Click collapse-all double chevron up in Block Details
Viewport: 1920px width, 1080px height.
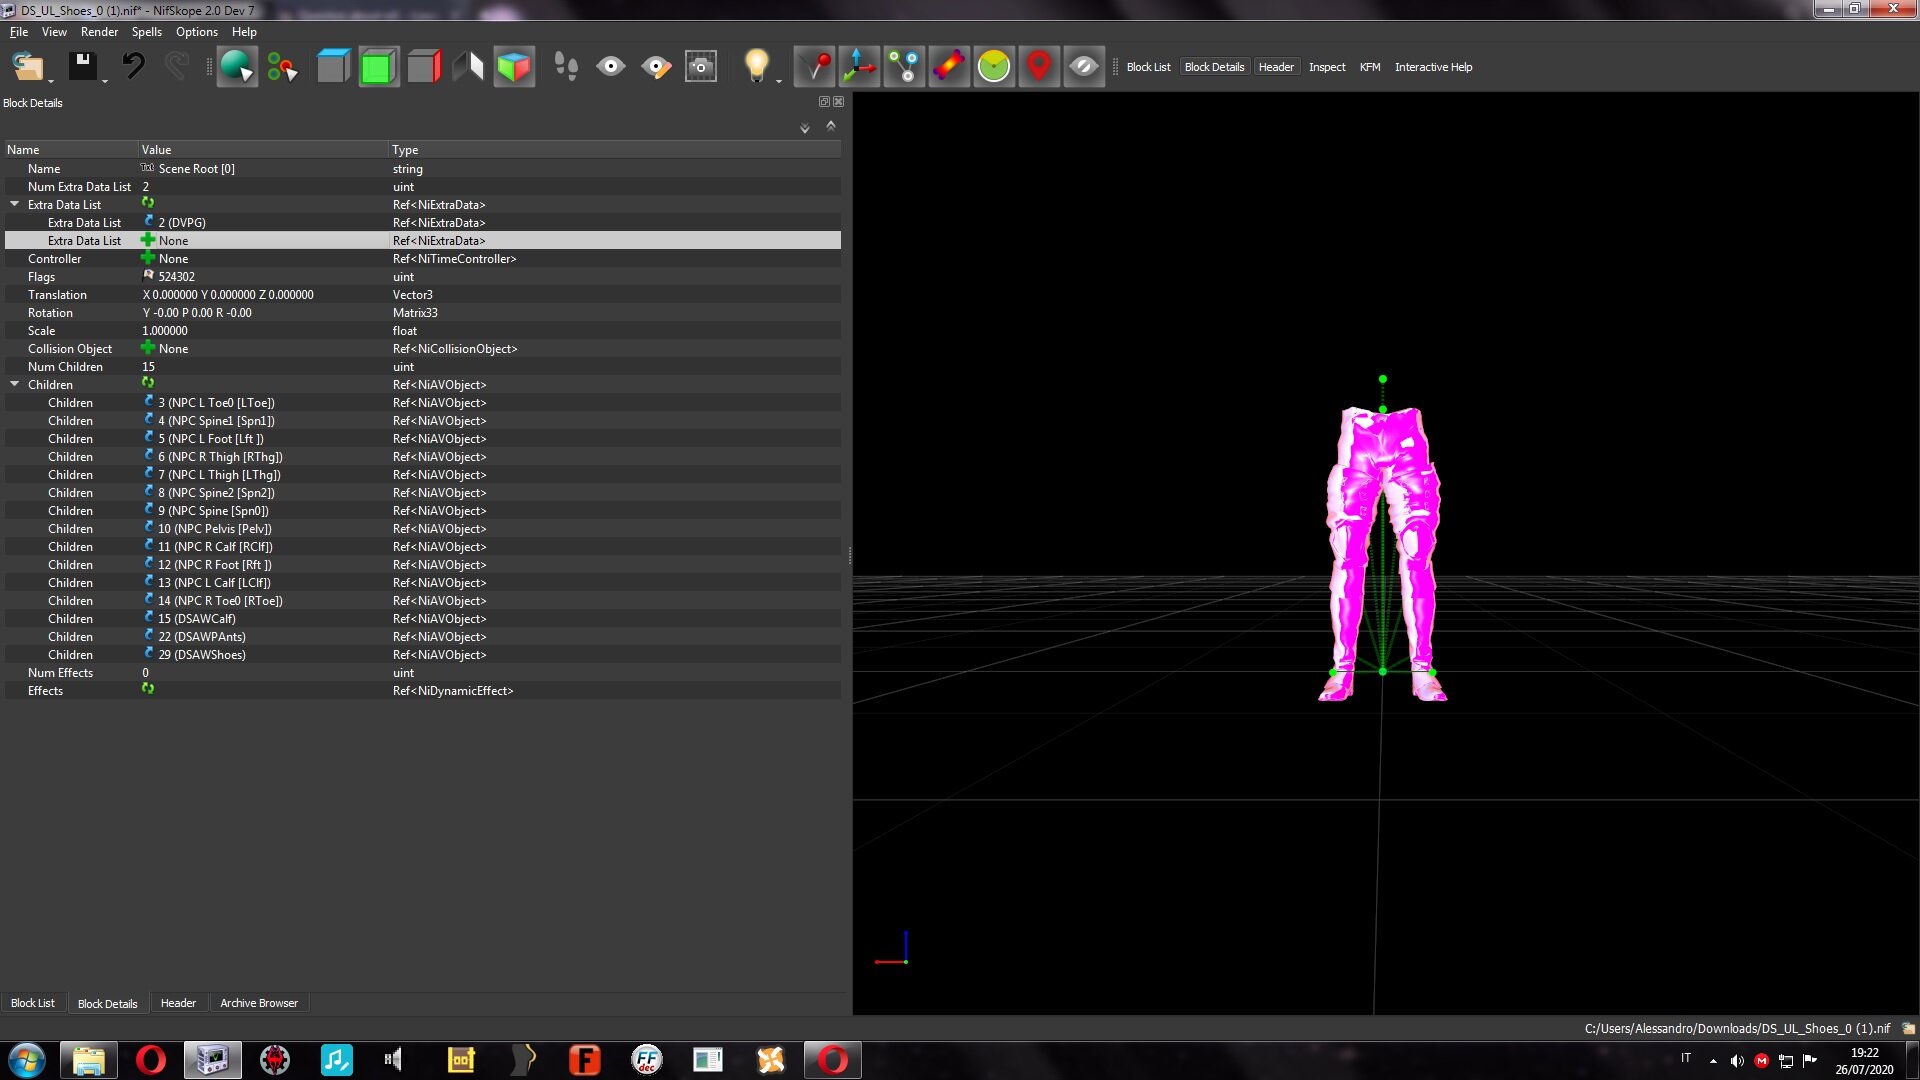click(830, 126)
